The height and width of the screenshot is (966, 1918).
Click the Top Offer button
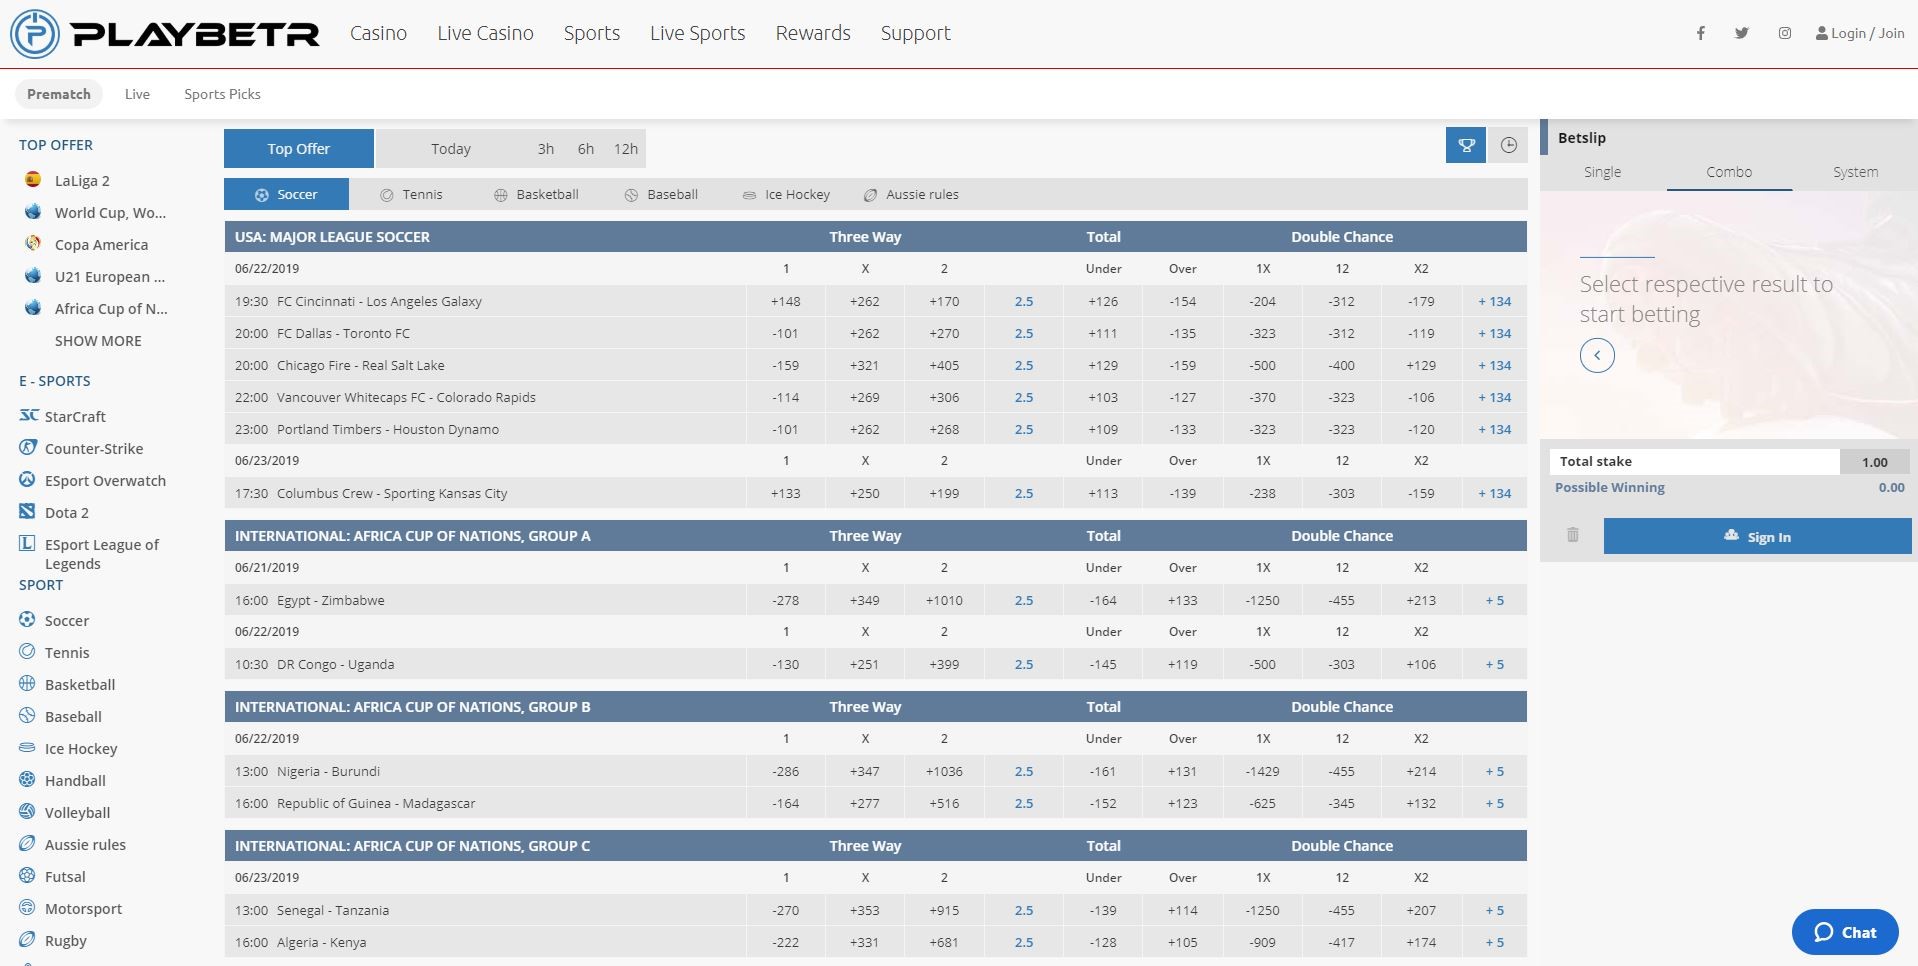coord(298,148)
